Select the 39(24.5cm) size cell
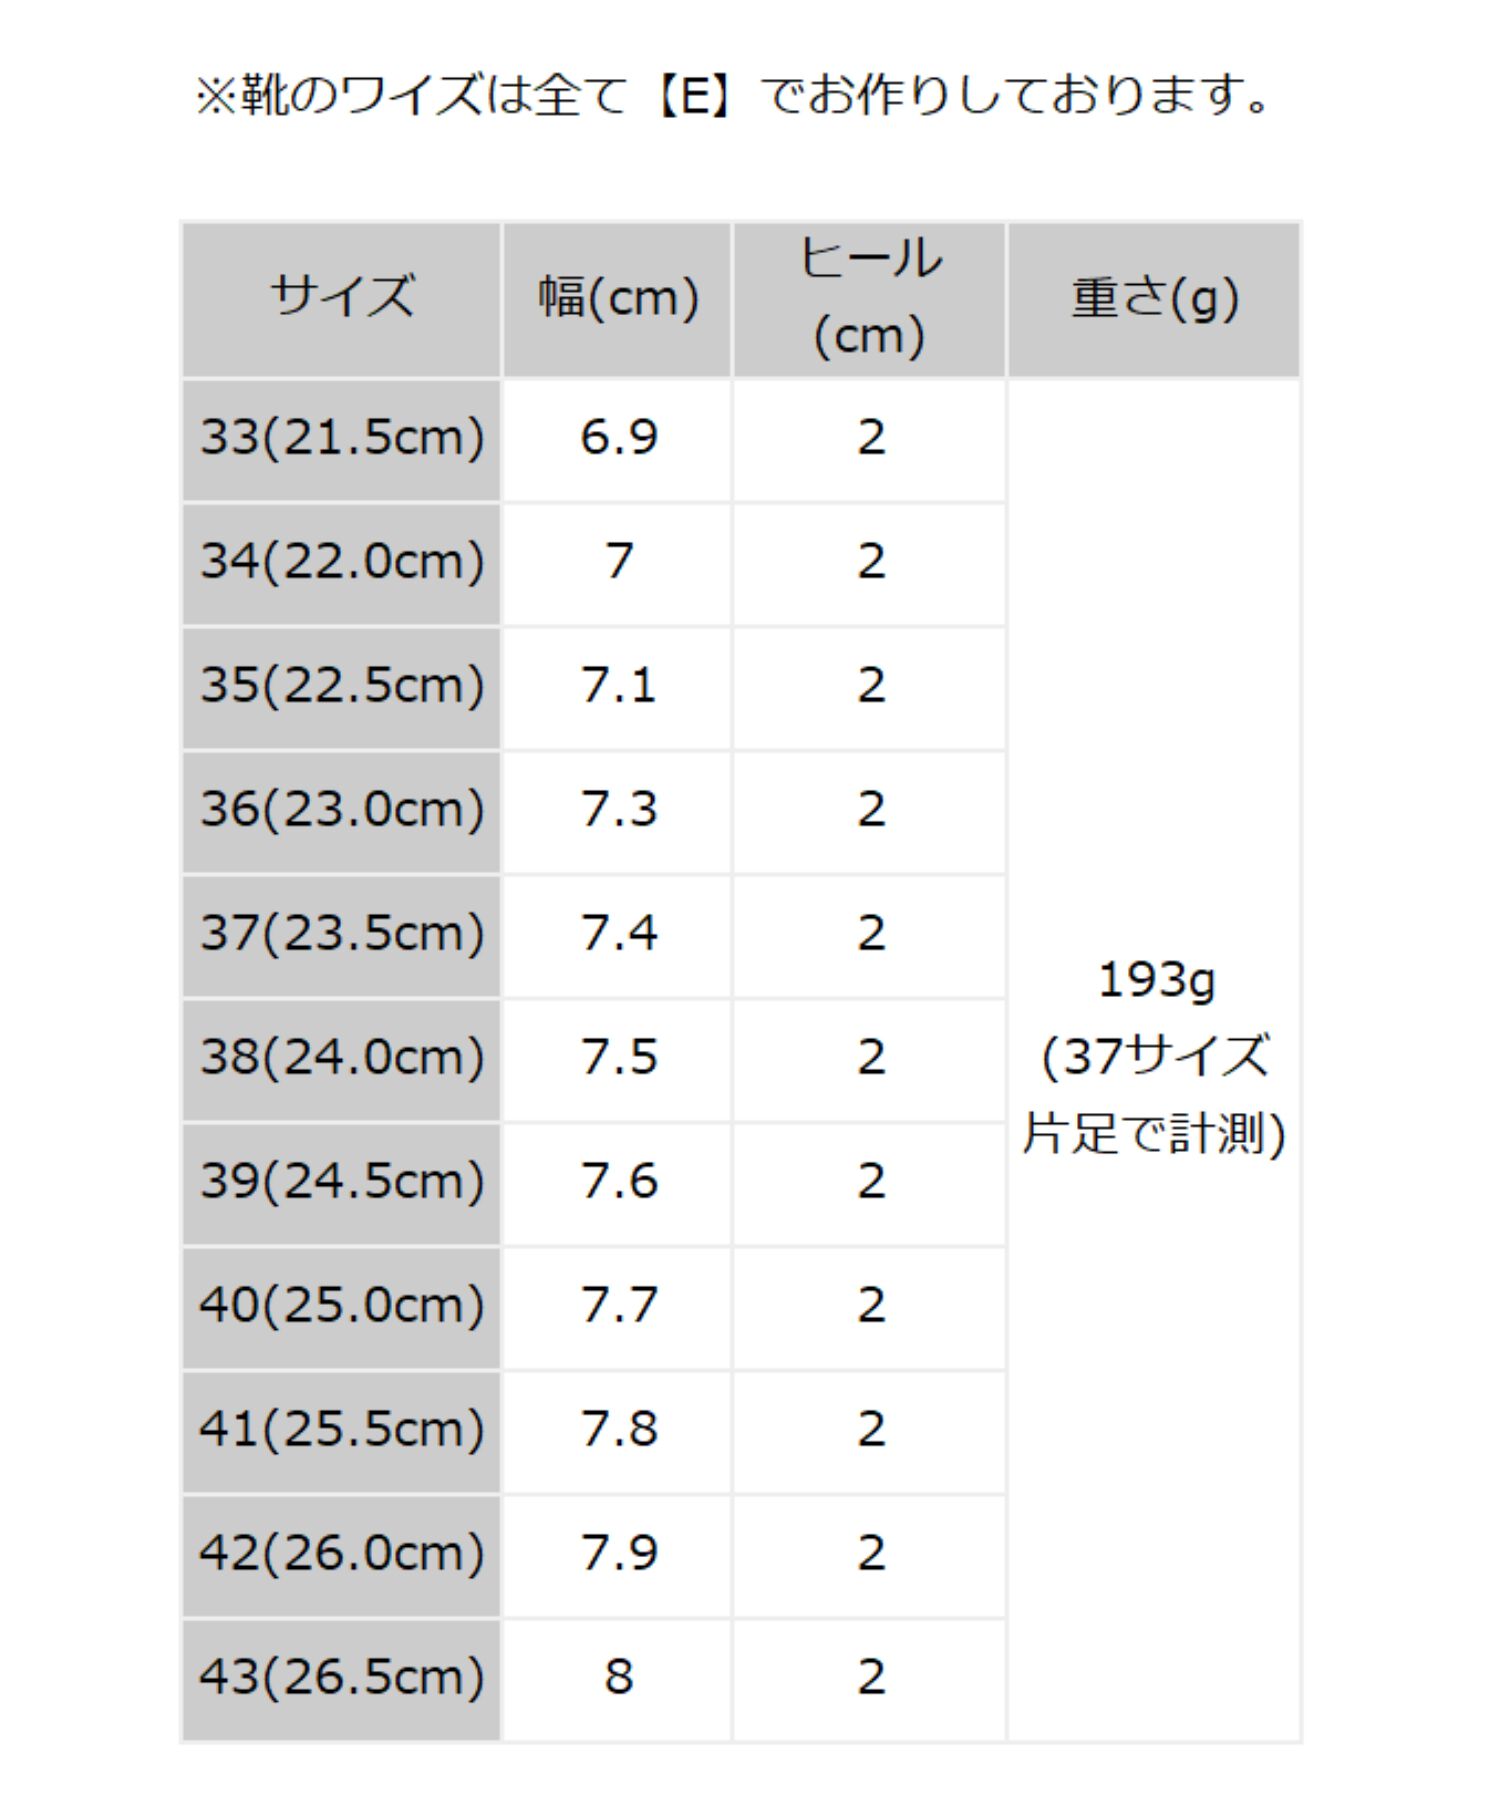The height and width of the screenshot is (1800, 1500). (x=341, y=1182)
